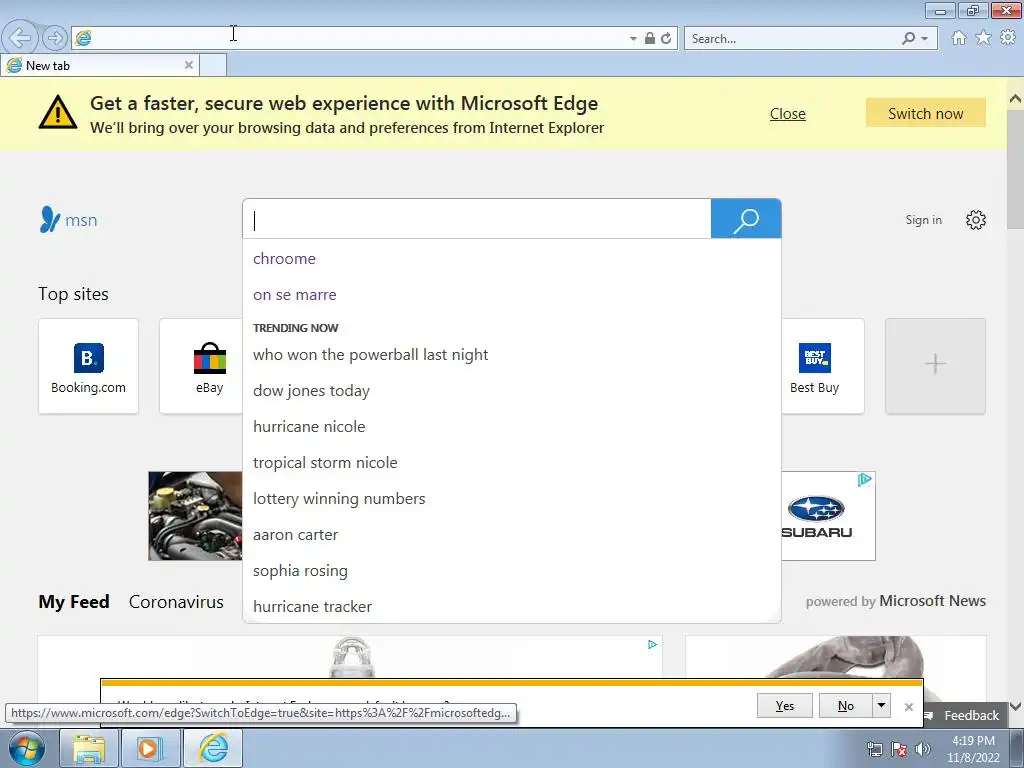The width and height of the screenshot is (1024, 768).
Task: Switch to the My Feed tab
Action: click(74, 601)
